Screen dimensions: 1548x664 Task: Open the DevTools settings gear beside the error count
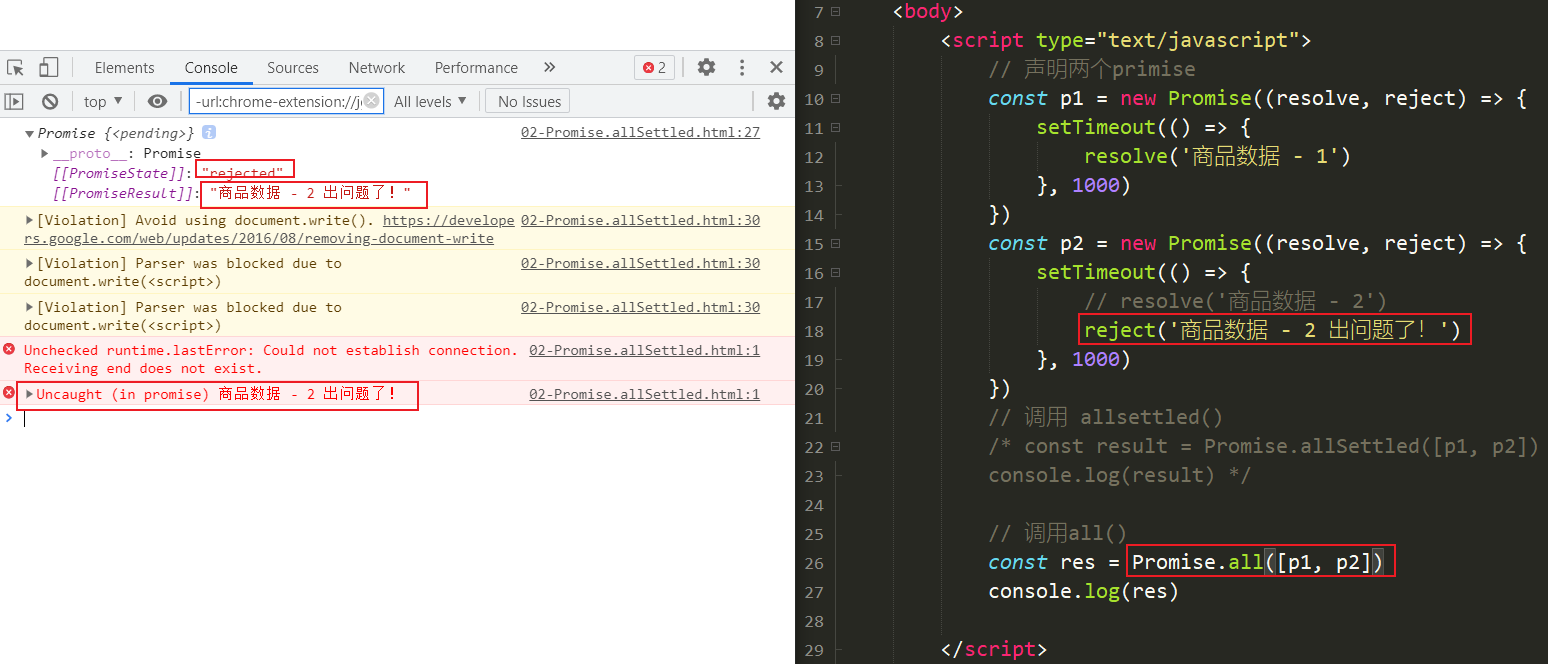click(x=706, y=68)
